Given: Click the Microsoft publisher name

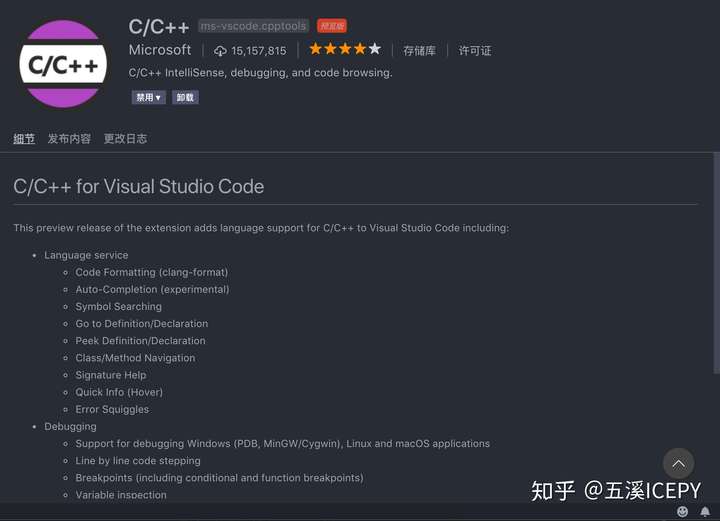Looking at the screenshot, I should (160, 50).
